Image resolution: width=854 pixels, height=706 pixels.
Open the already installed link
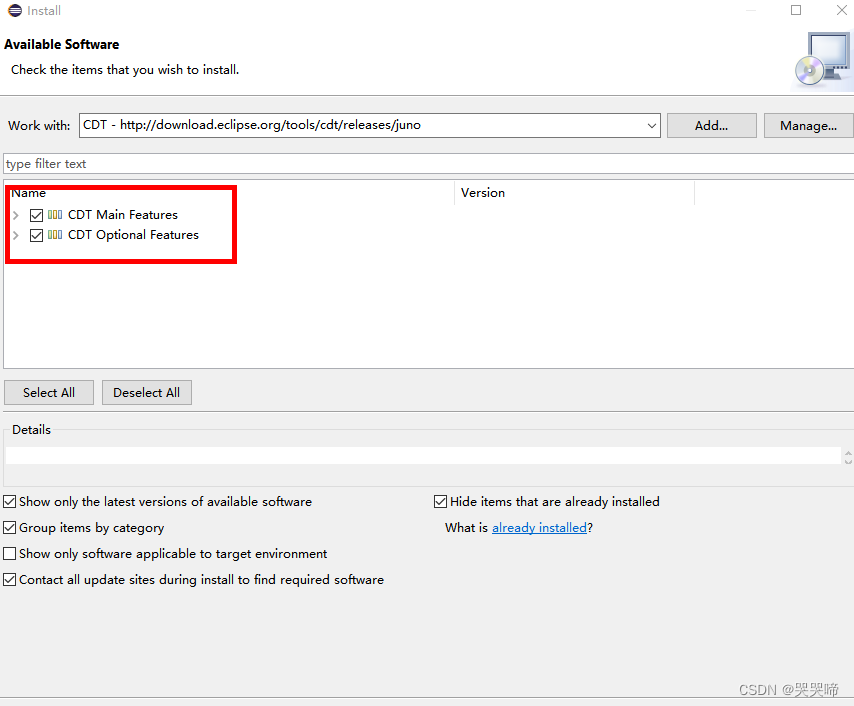539,527
